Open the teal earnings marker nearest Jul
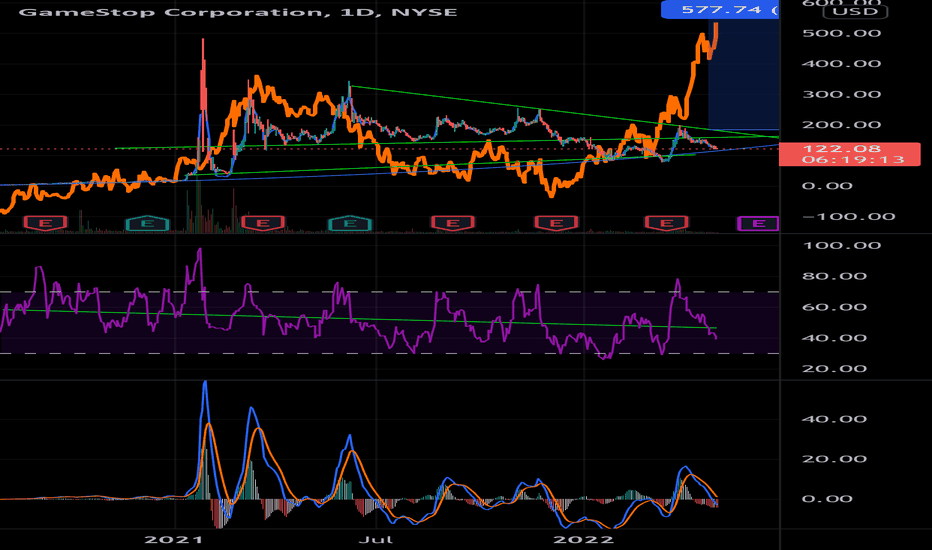932x550 pixels. tap(350, 224)
